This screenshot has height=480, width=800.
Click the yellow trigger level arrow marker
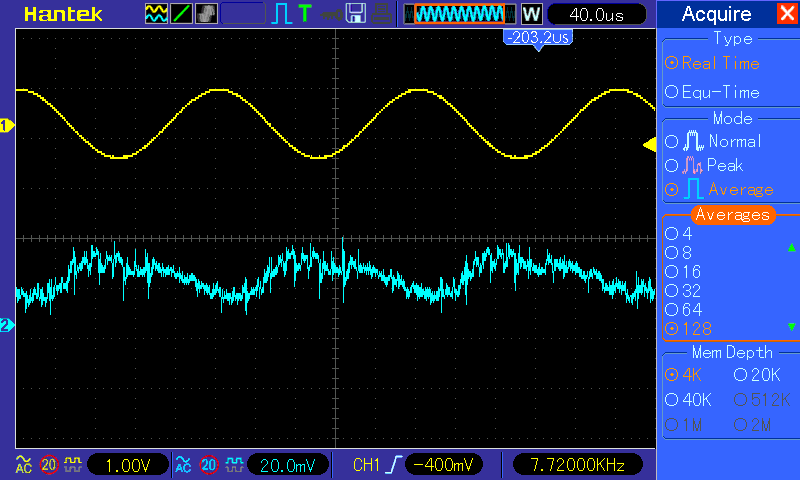(649, 145)
